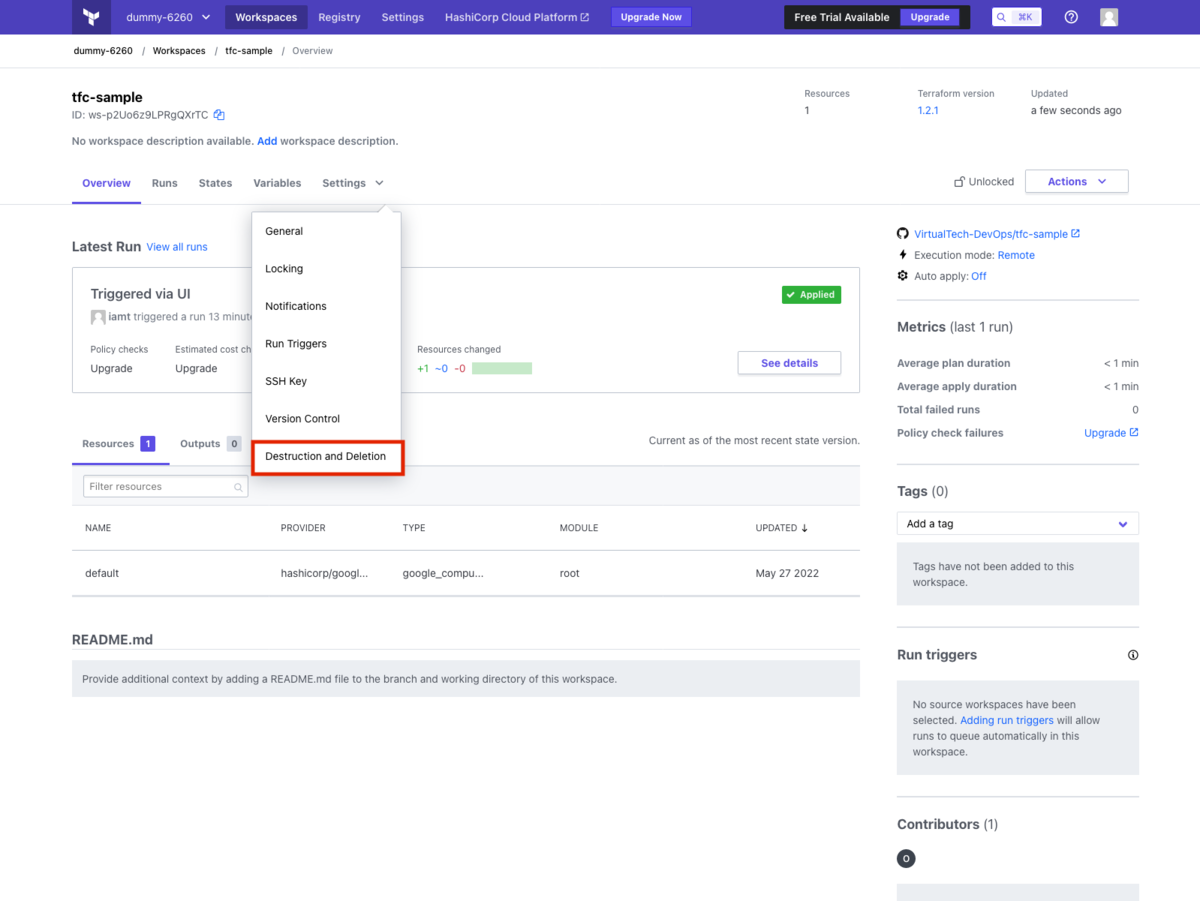Viewport: 1200px width, 901px height.
Task: Click the default resource row name
Action: 102,574
